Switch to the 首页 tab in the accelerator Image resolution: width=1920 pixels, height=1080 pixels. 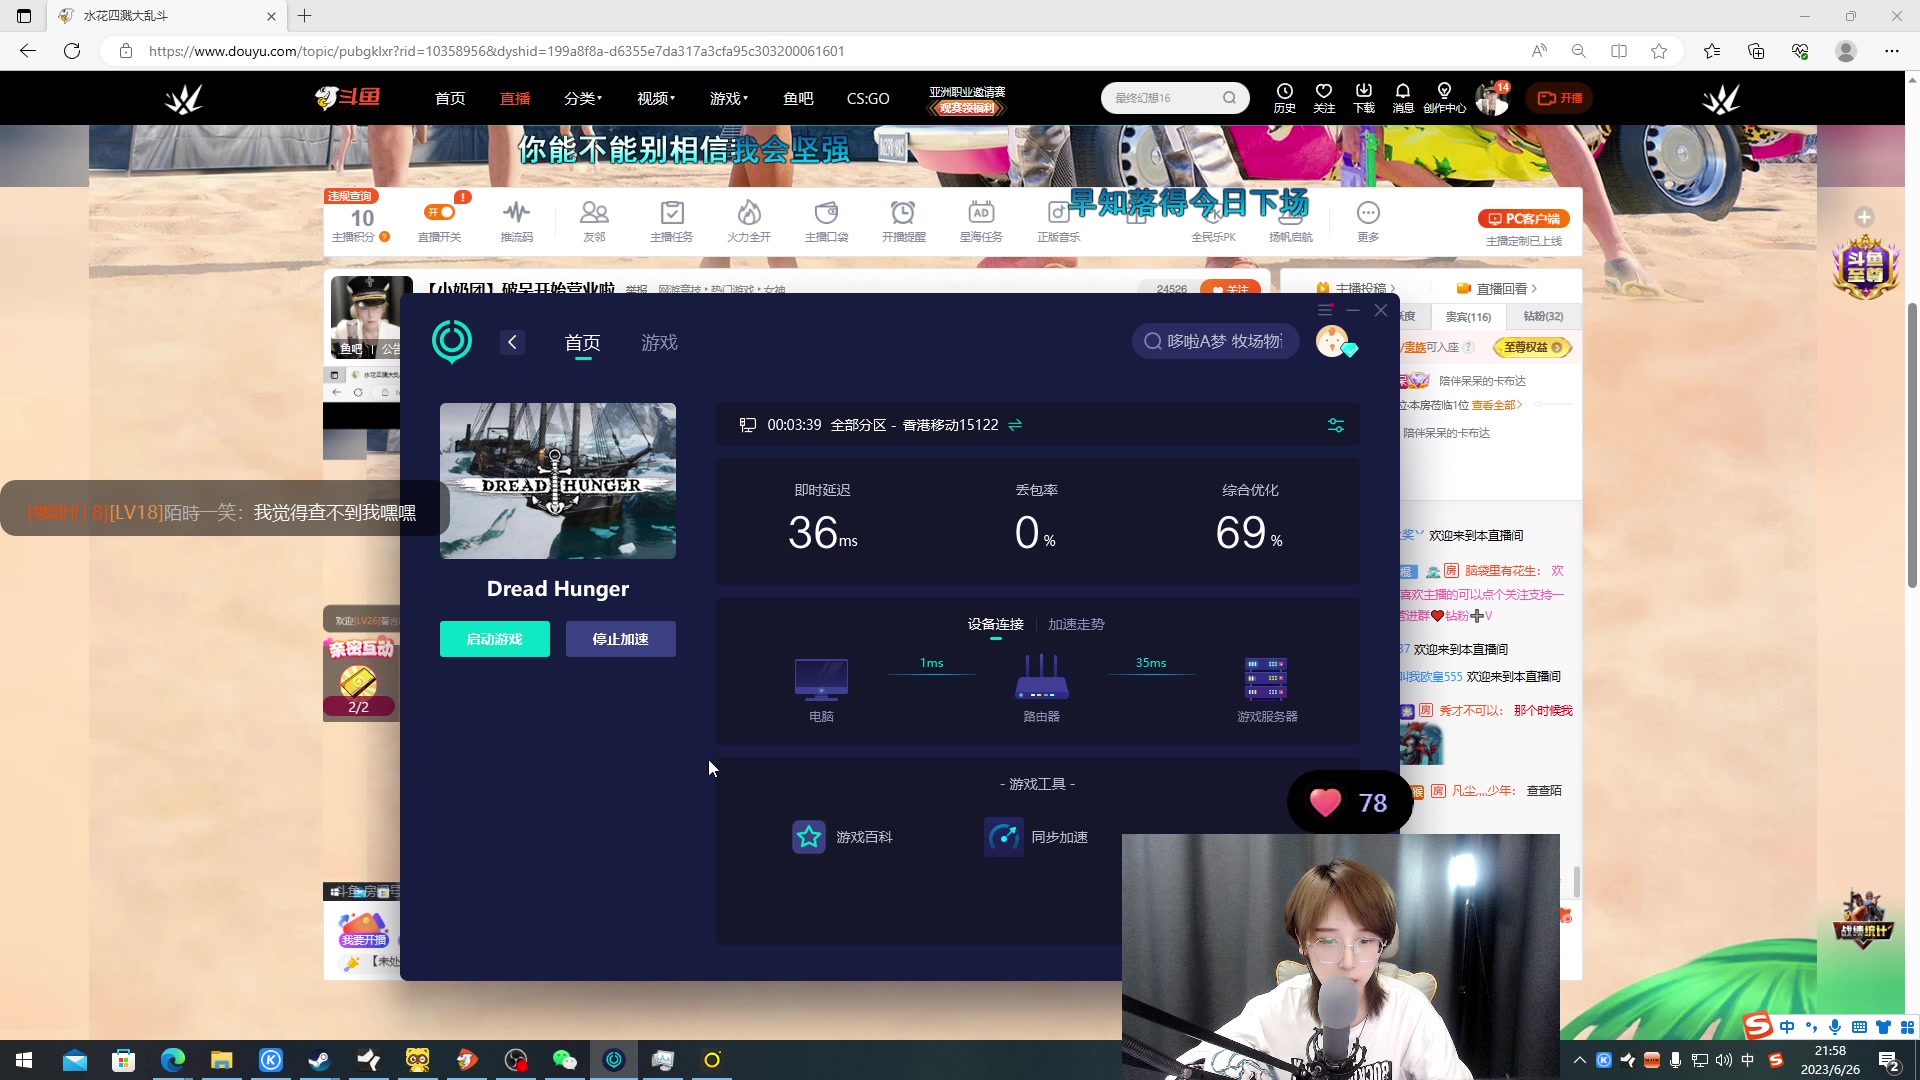[582, 343]
